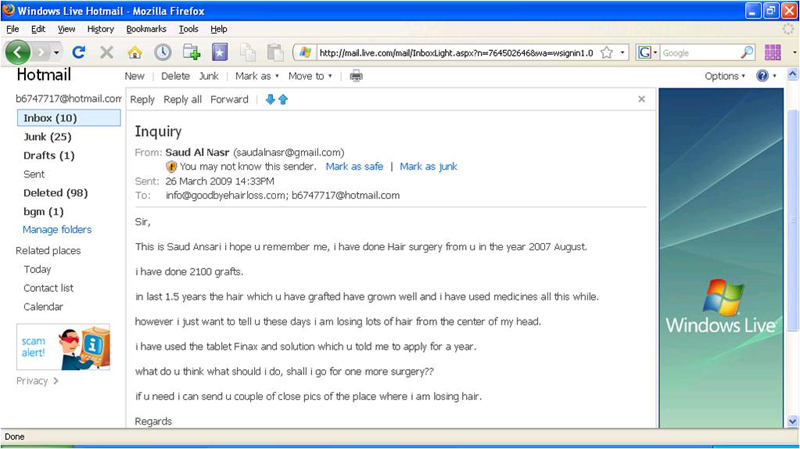Screen dimensions: 800x449
Task: Click the Stop loading X icon
Action: click(107, 52)
